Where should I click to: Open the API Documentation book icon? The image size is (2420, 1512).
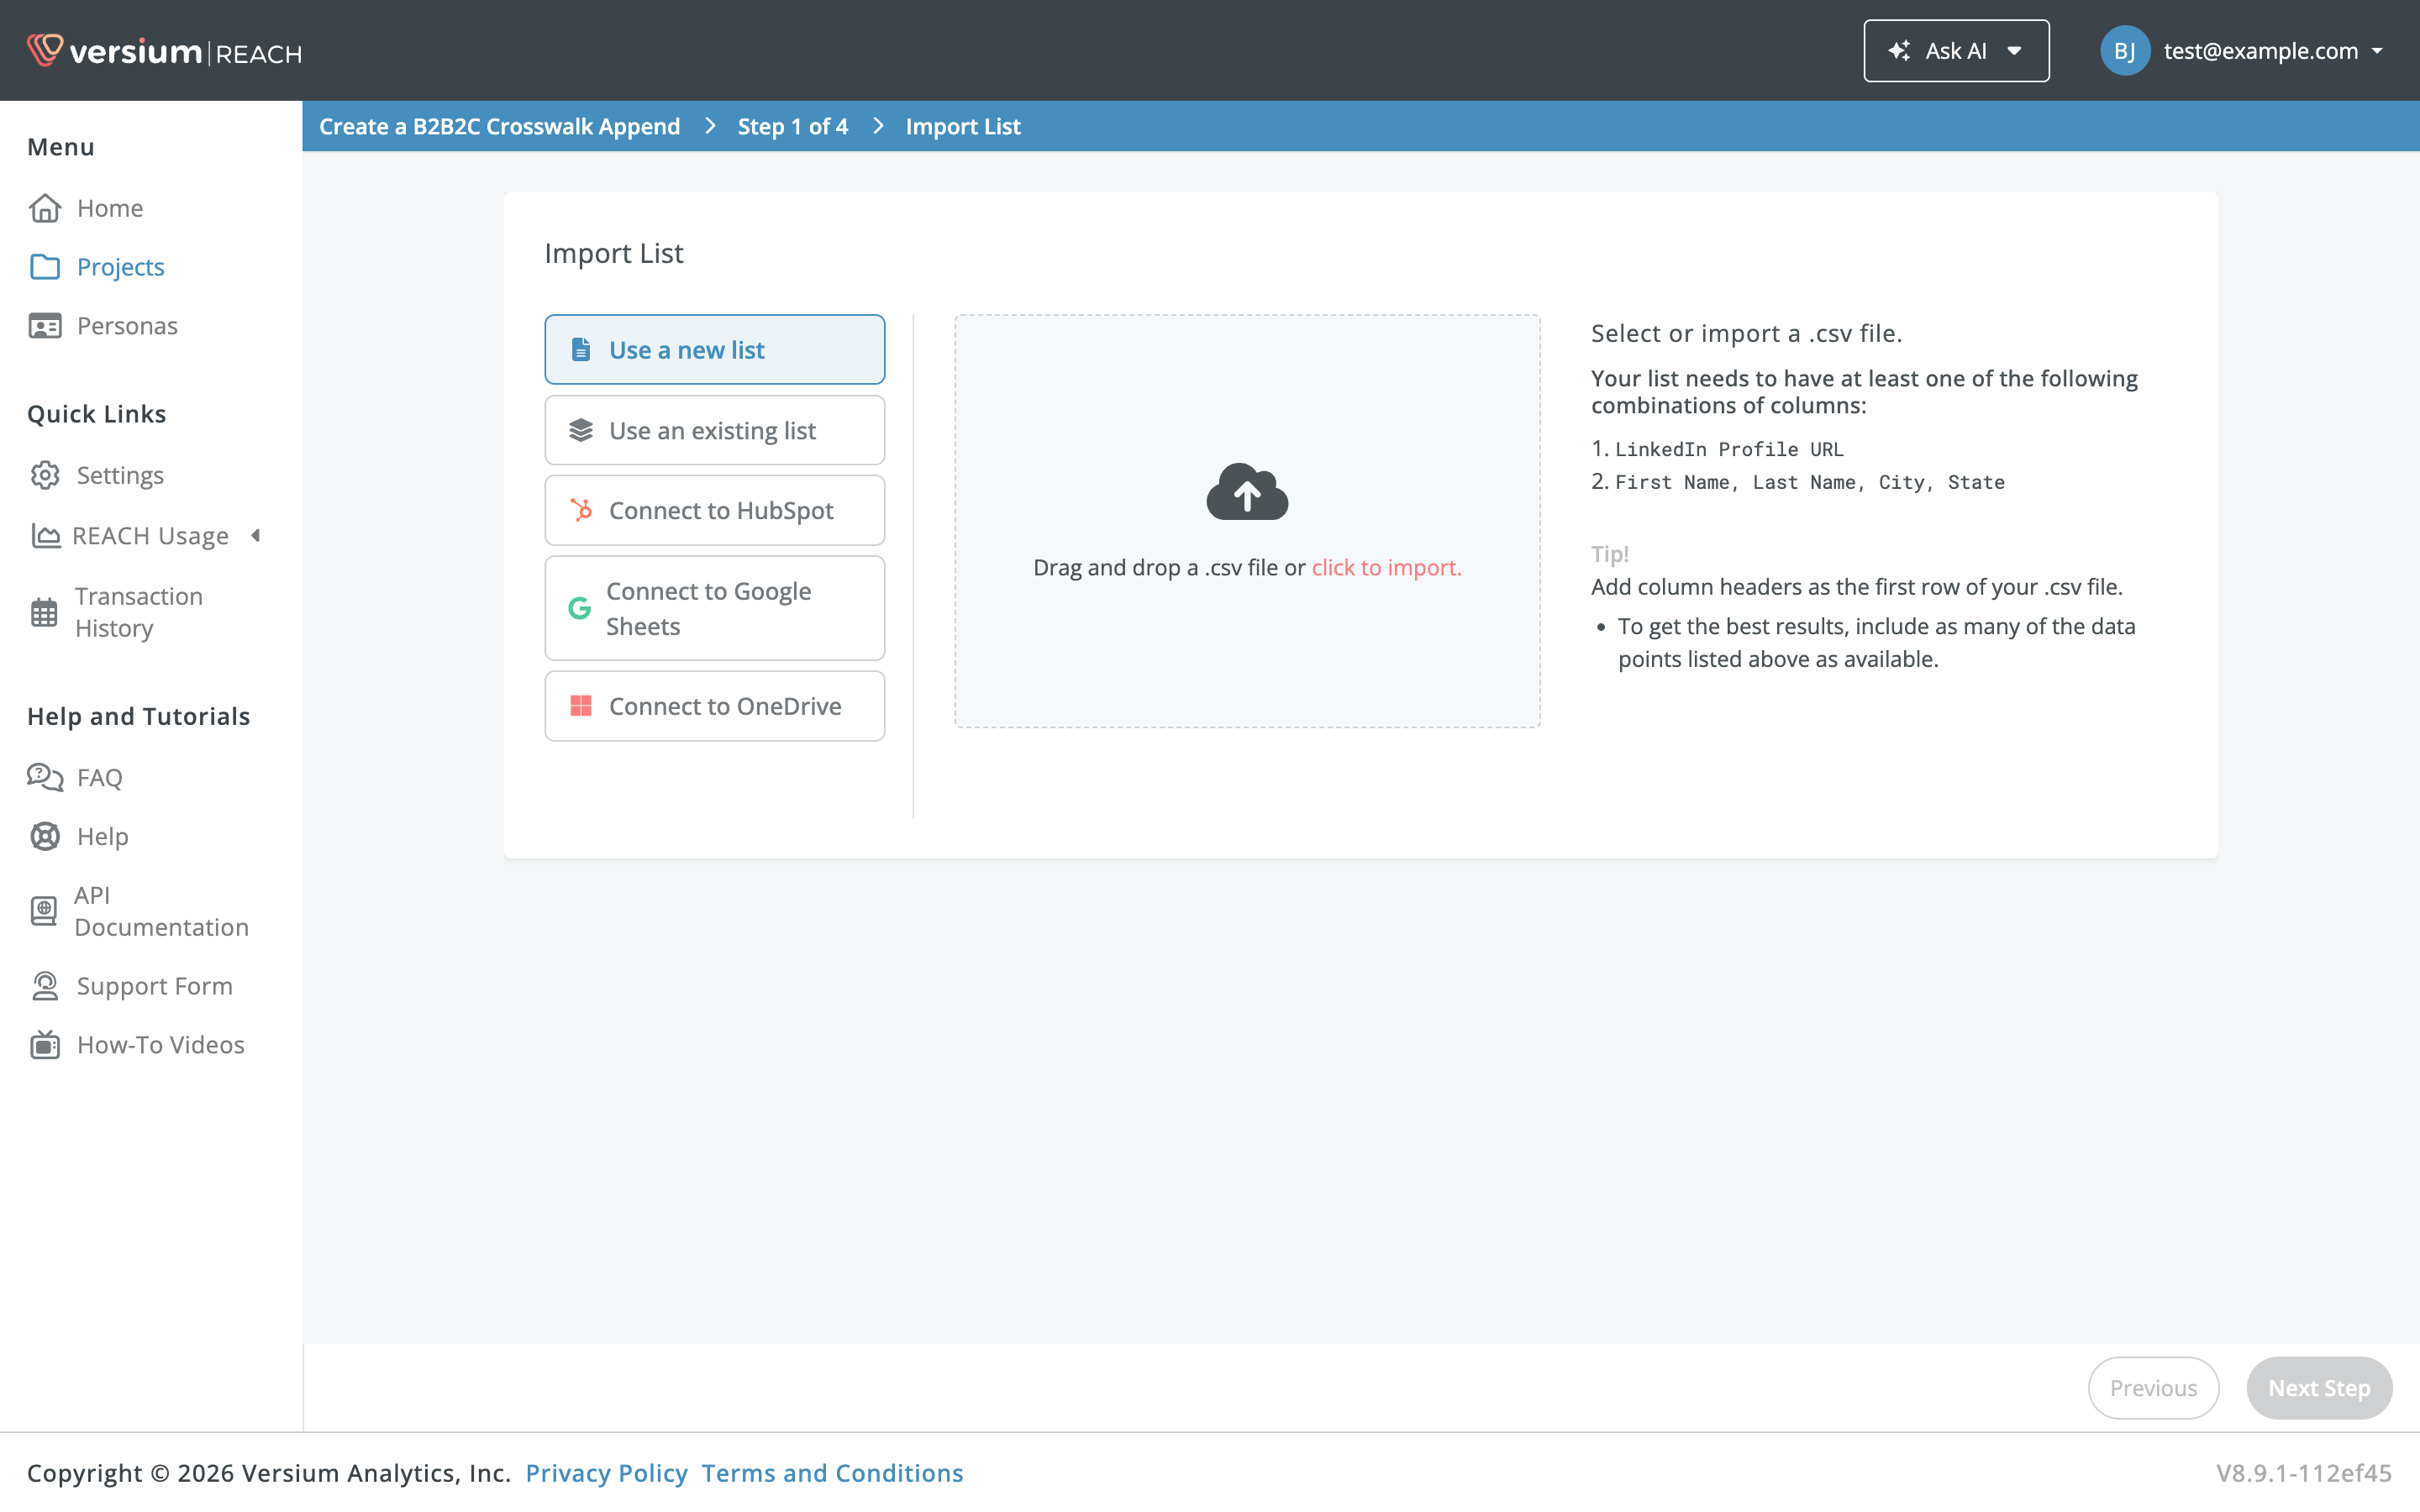click(44, 911)
